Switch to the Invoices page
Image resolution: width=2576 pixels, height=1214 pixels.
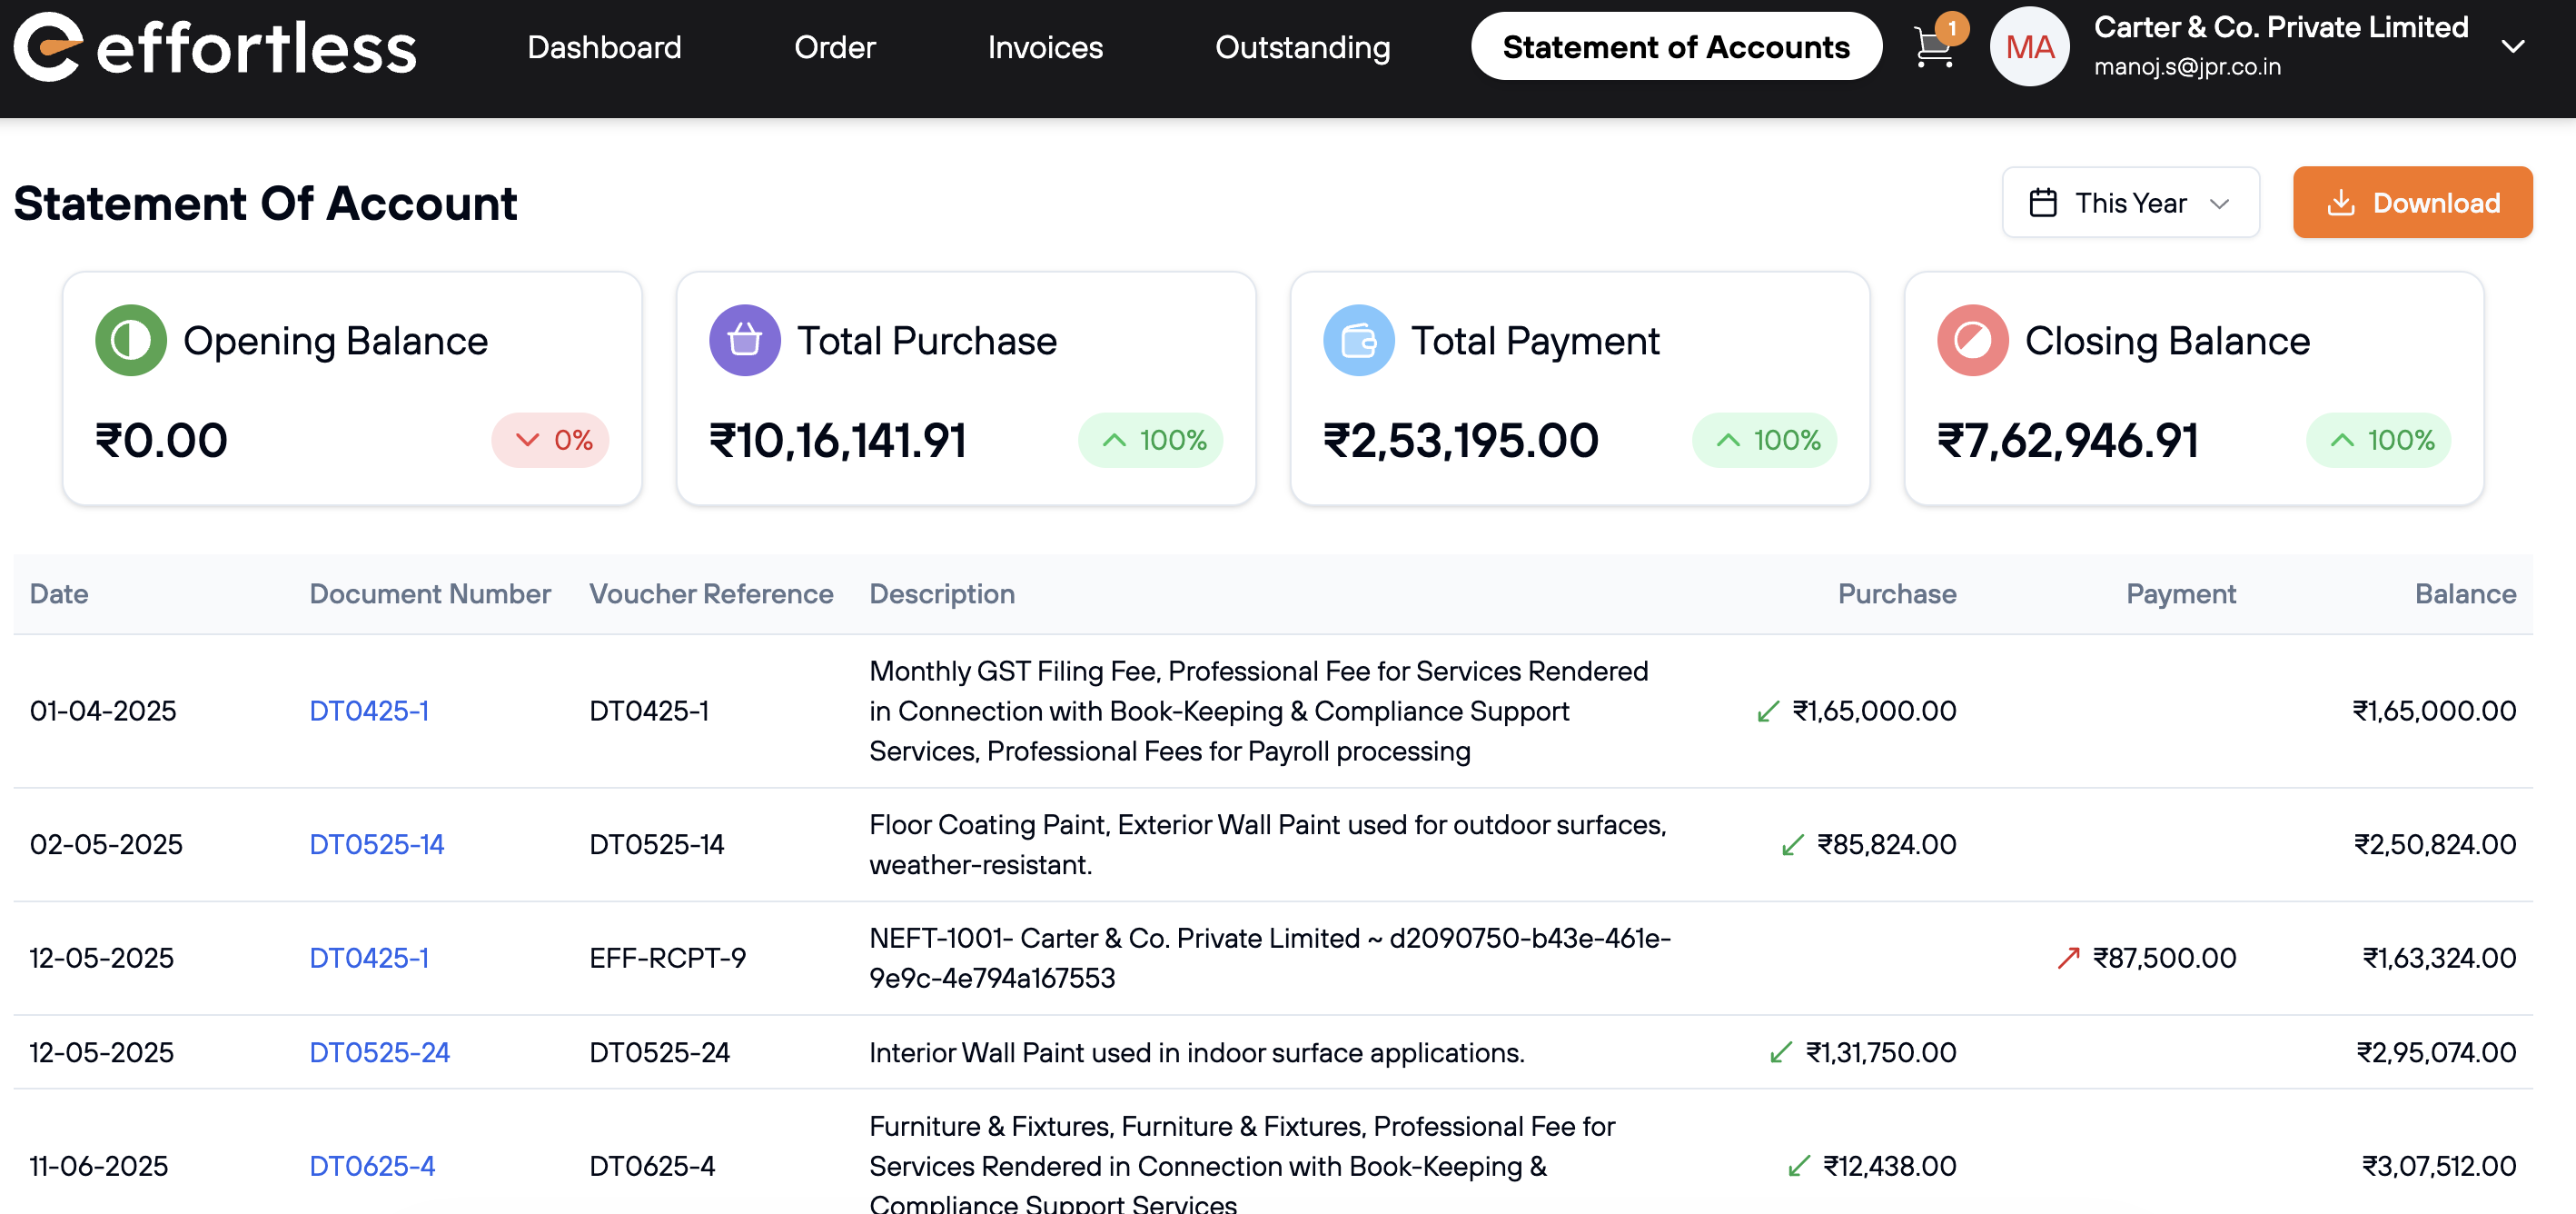[1045, 47]
